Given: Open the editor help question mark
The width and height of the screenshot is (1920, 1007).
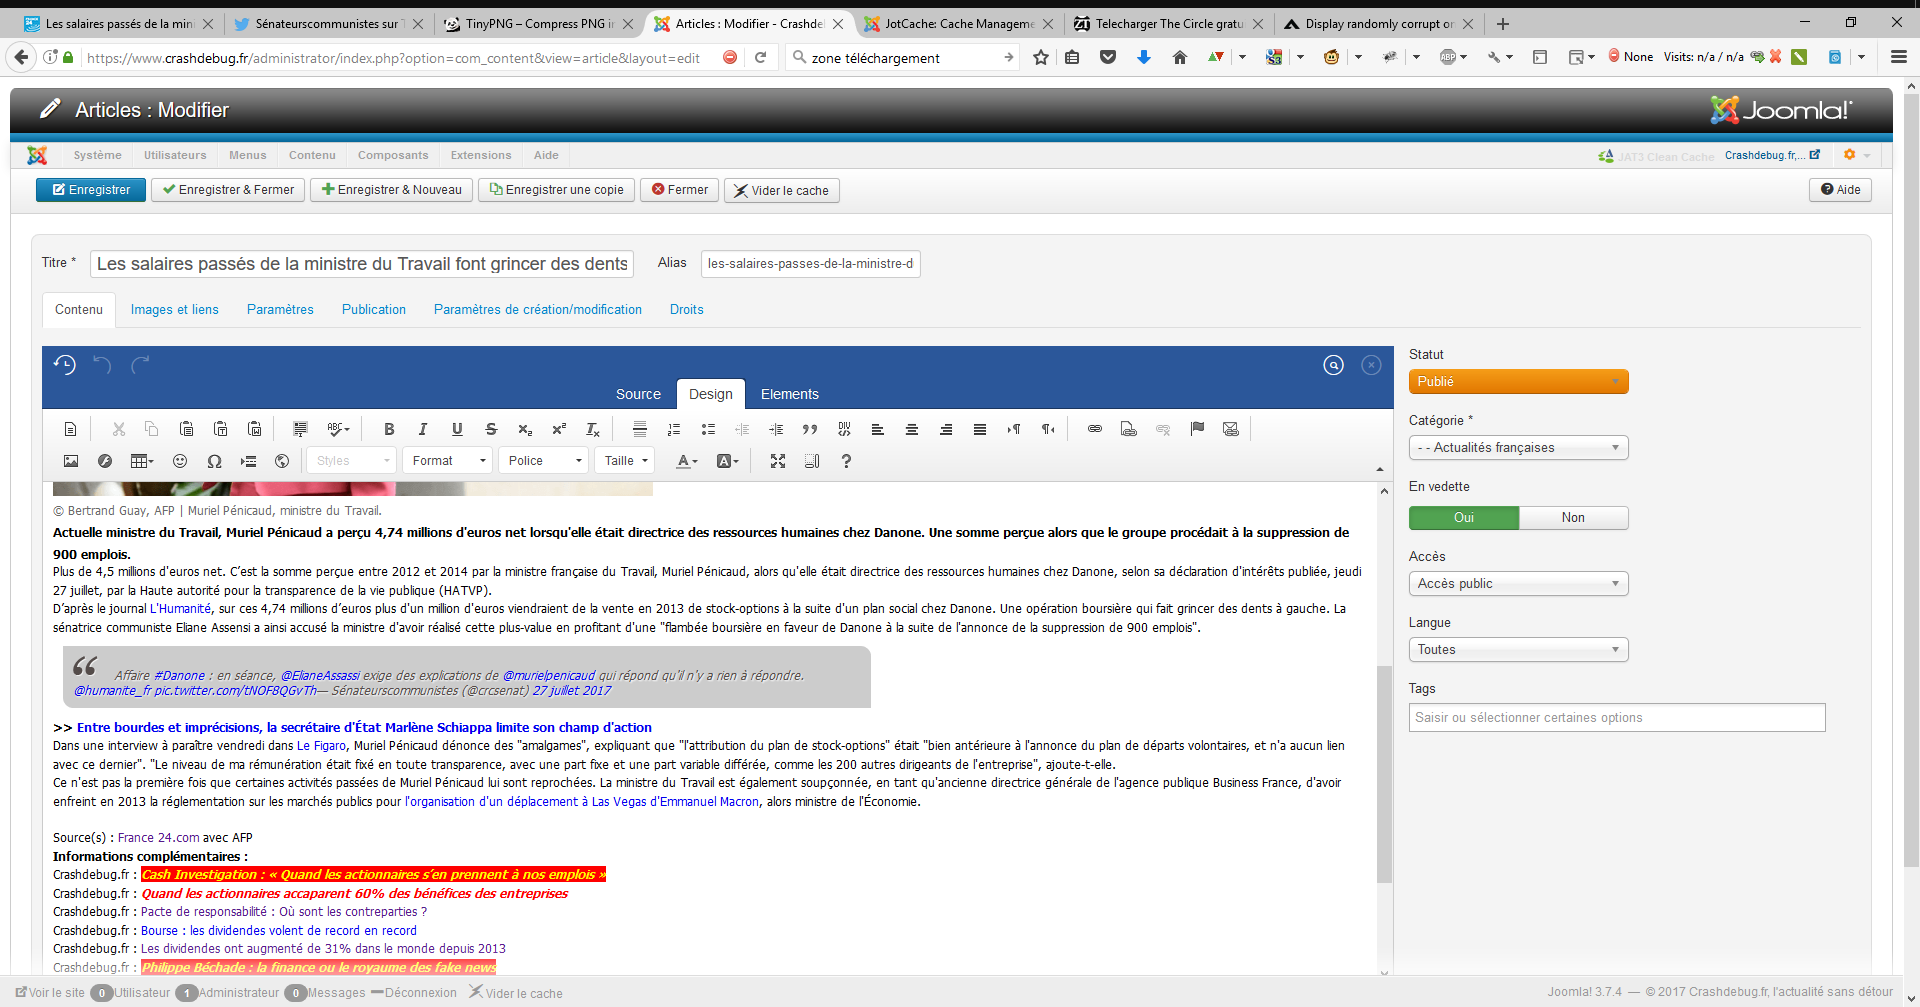Looking at the screenshot, I should [846, 461].
